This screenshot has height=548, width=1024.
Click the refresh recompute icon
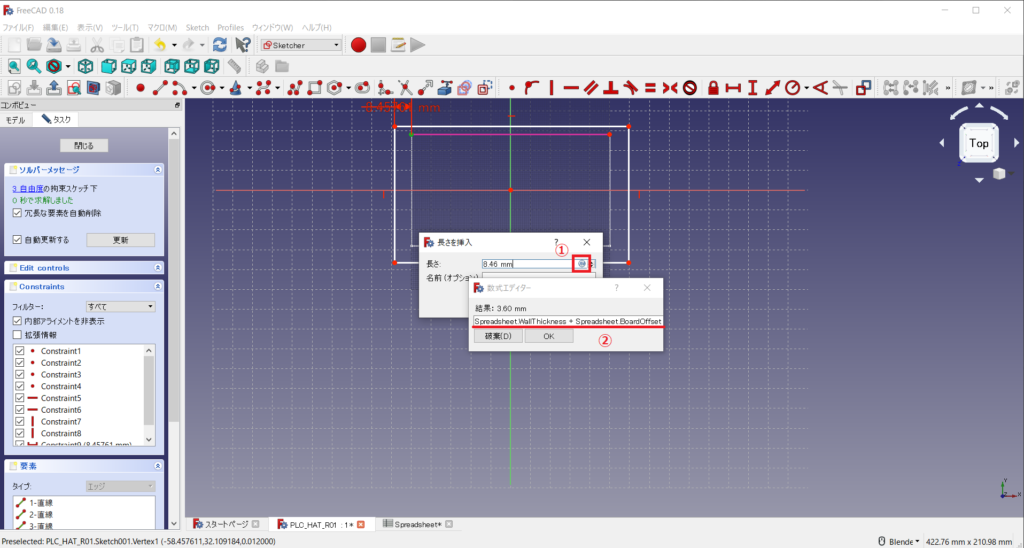click(219, 45)
